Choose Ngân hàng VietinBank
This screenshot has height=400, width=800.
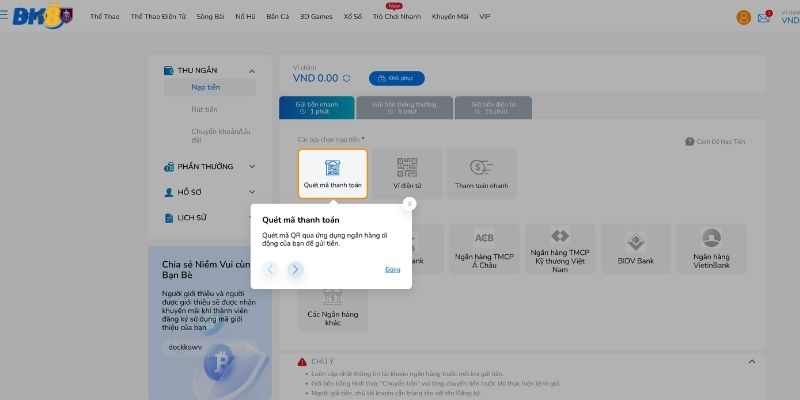711,248
